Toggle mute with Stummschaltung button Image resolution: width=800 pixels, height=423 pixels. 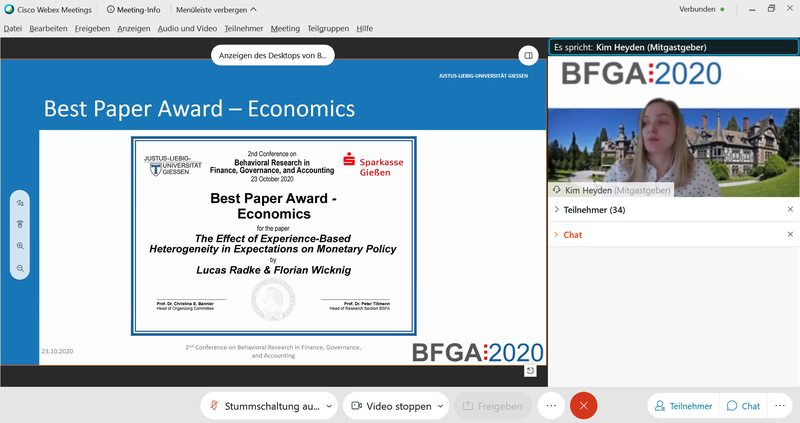point(264,406)
